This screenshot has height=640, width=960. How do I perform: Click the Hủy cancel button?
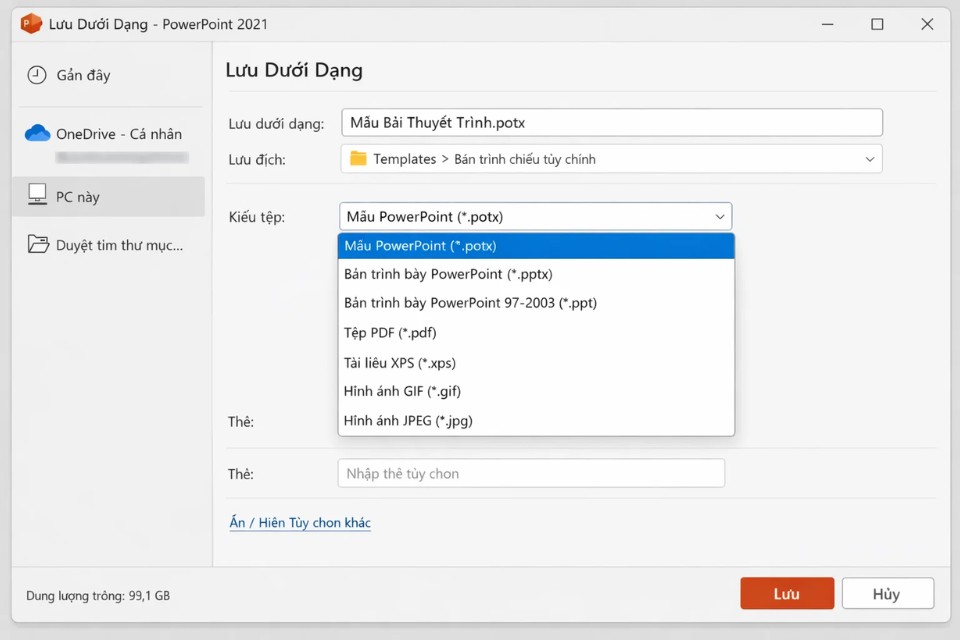pos(888,593)
